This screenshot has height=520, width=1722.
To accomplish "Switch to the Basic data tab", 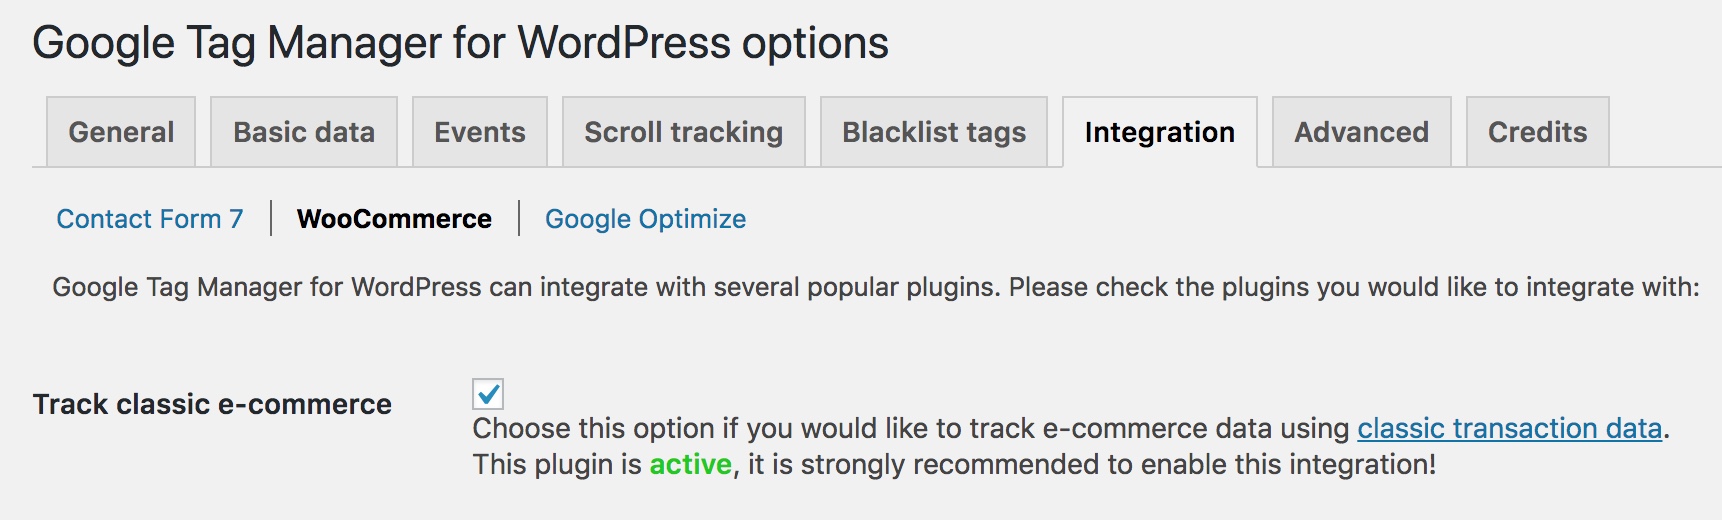I will (x=304, y=132).
